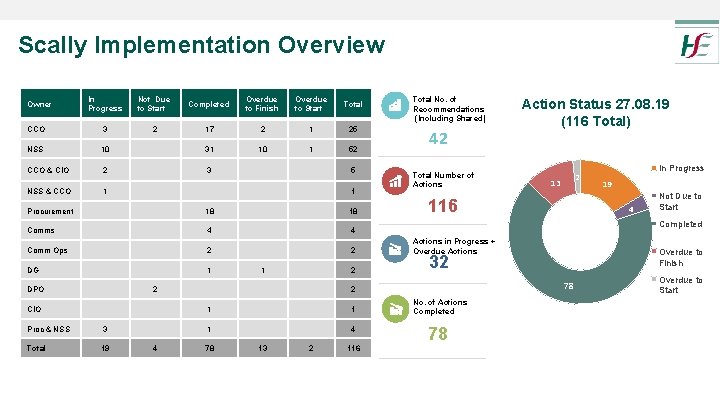Click the Completed legend swatch

[x=654, y=224]
